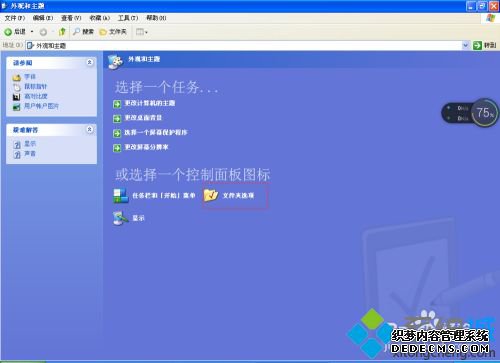
Task: Click the forward arrow toolbar icon
Action: coord(43,32)
